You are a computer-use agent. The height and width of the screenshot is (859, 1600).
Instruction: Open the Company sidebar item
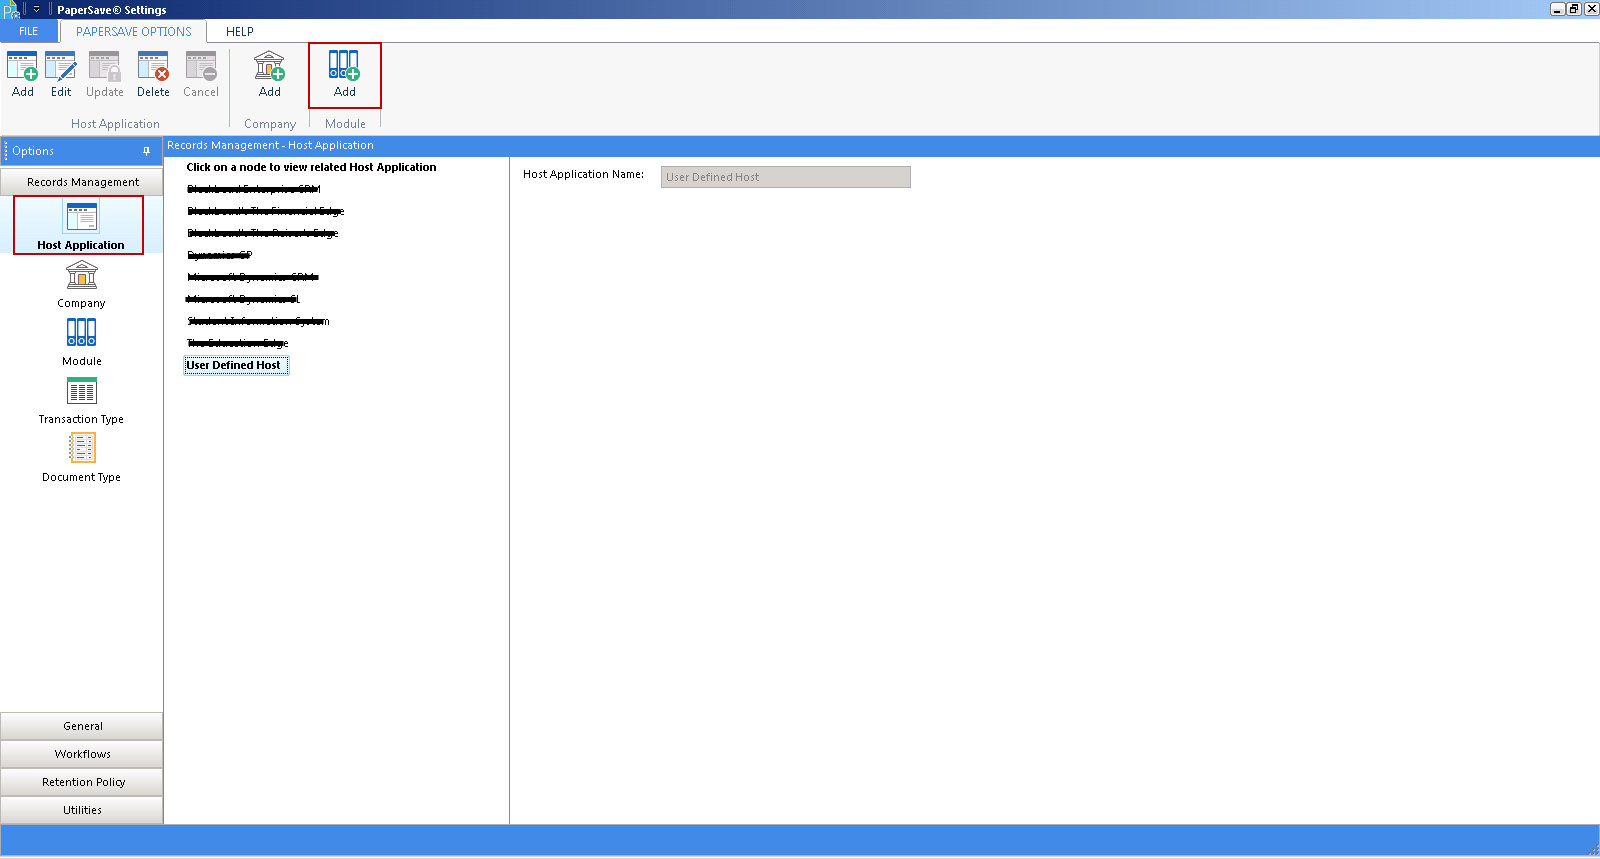pyautogui.click(x=81, y=284)
